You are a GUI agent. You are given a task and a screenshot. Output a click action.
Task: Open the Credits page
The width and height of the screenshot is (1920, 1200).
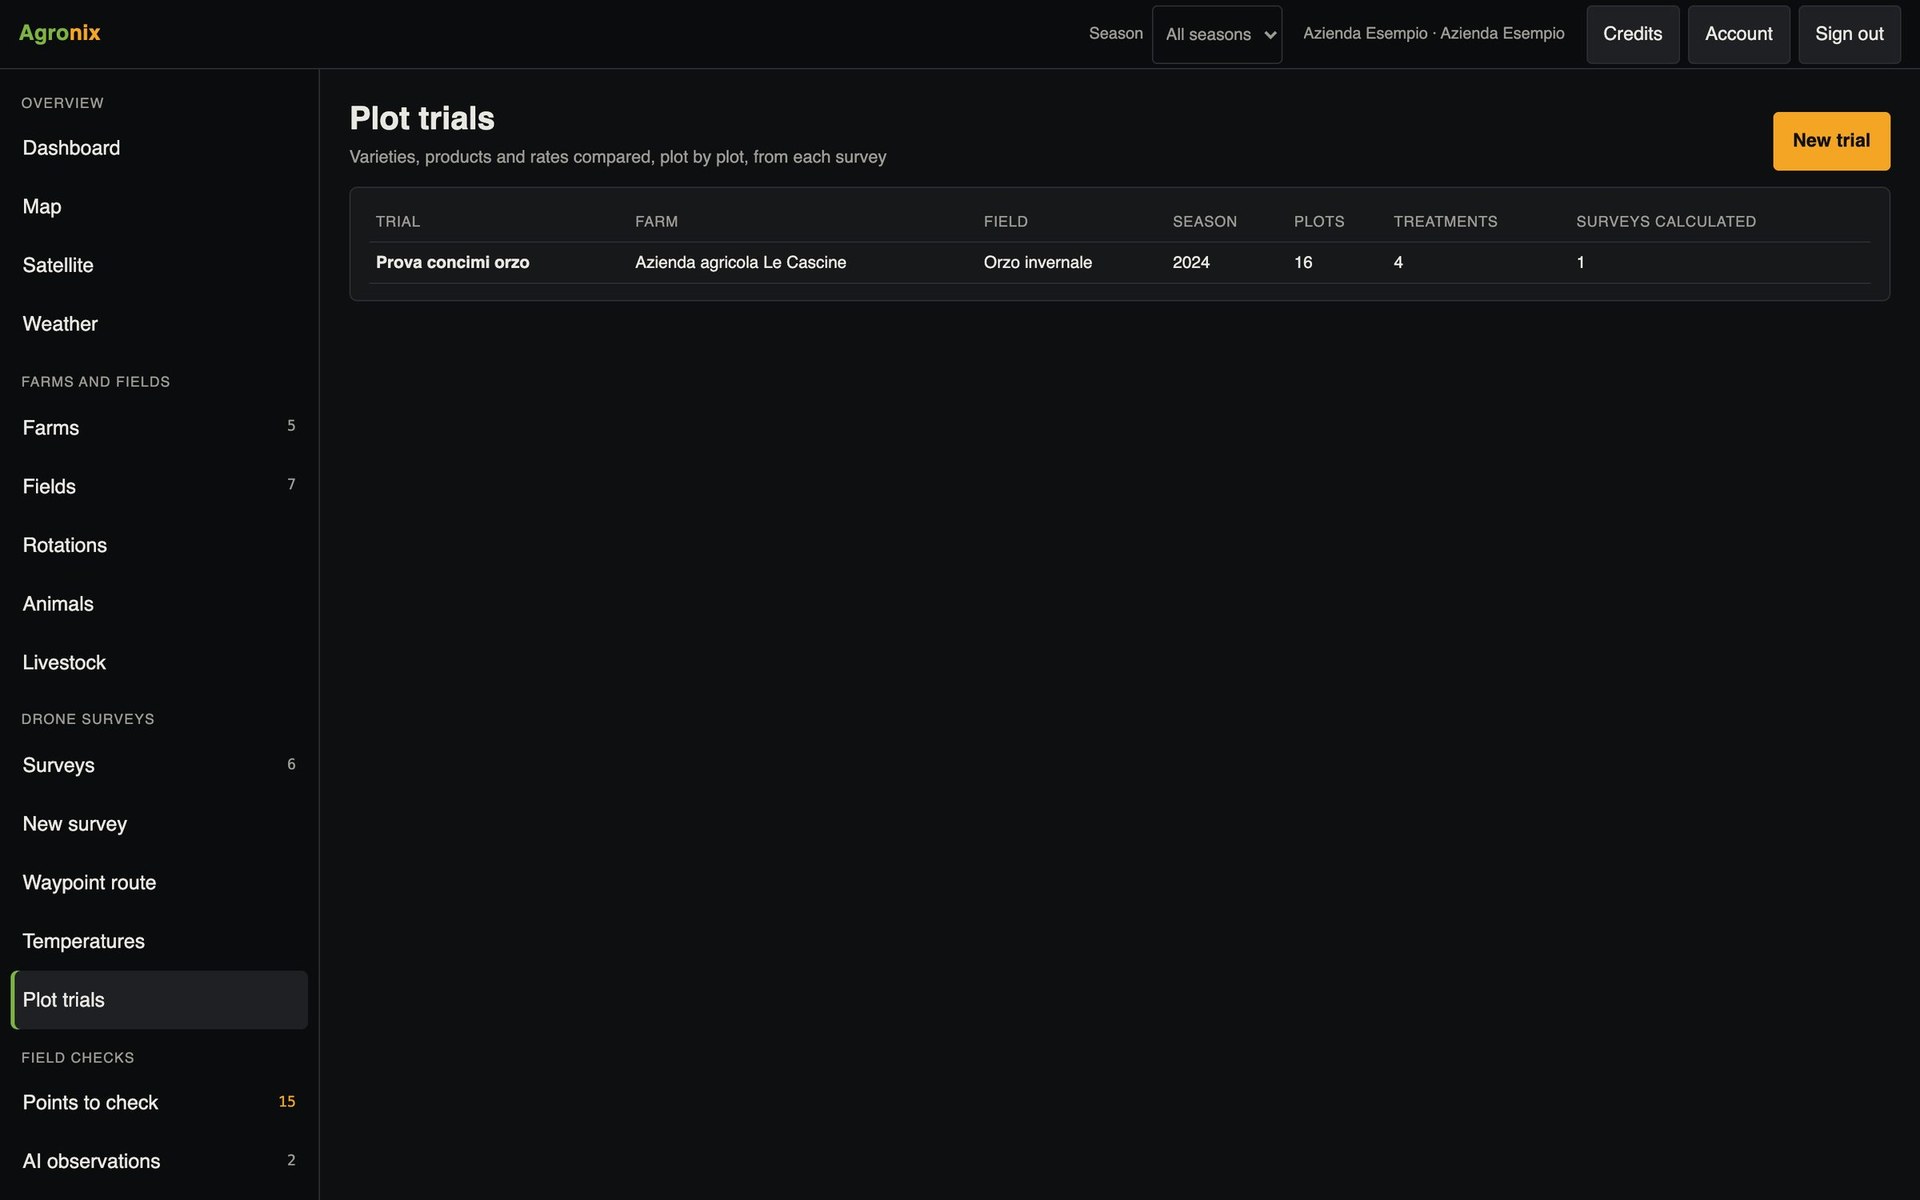point(1632,34)
